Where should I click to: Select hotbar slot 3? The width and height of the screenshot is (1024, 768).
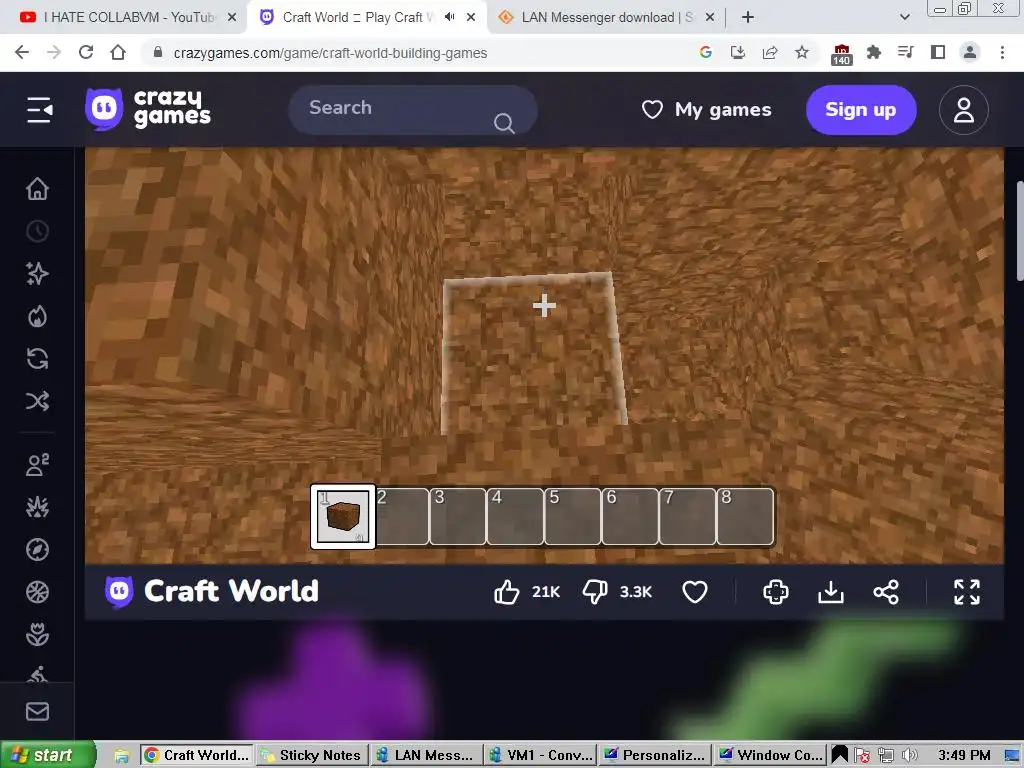point(458,517)
